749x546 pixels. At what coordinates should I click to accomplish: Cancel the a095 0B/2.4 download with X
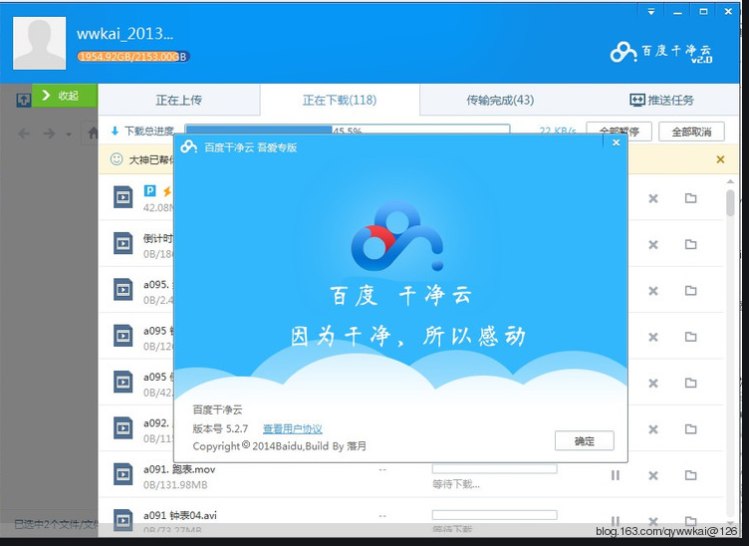[x=653, y=291]
